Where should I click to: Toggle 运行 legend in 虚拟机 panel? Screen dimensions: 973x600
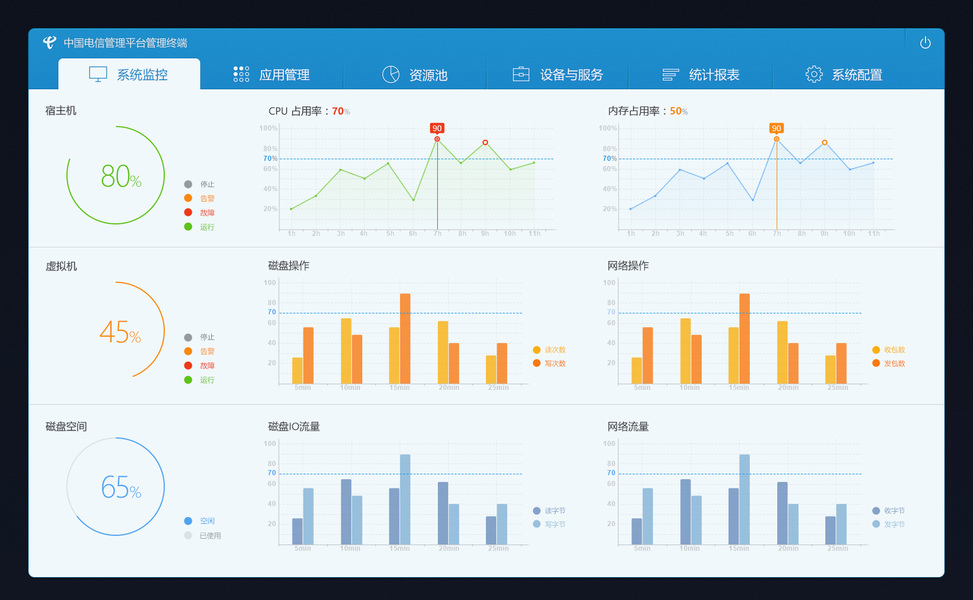point(199,380)
